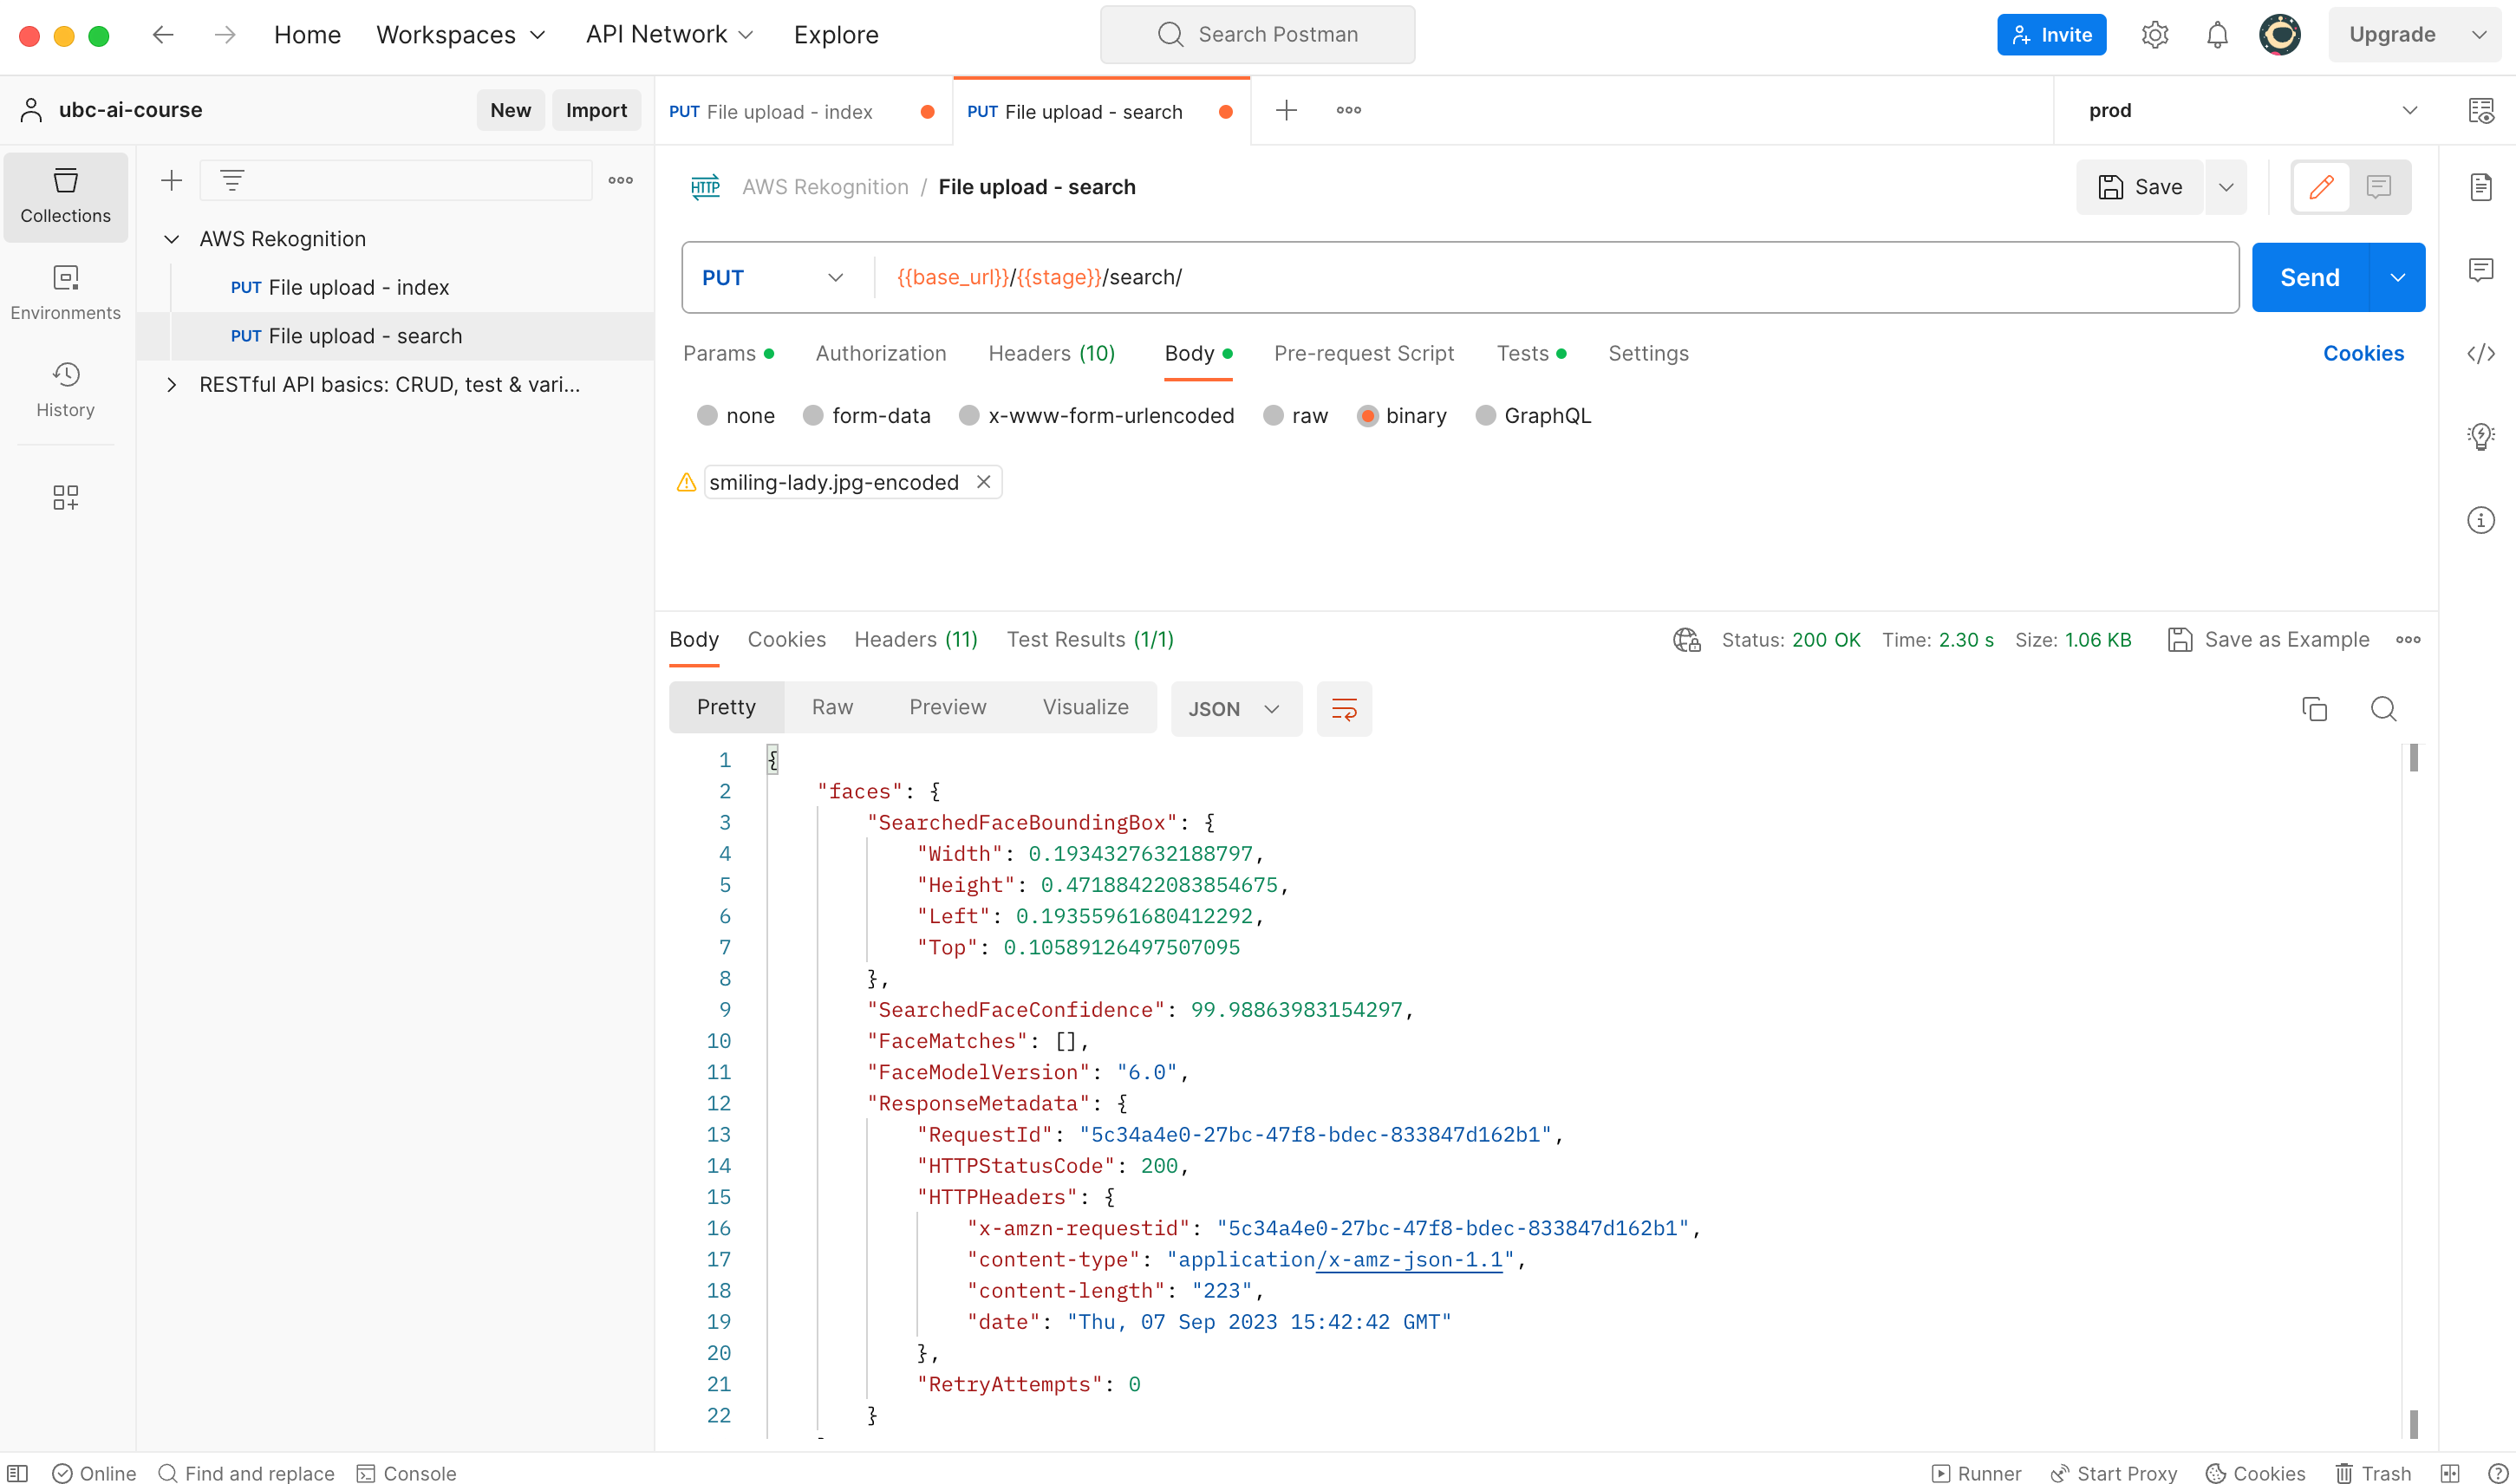This screenshot has height=1484, width=2516.
Task: Switch to the Pre-request Script tab
Action: click(x=1363, y=353)
